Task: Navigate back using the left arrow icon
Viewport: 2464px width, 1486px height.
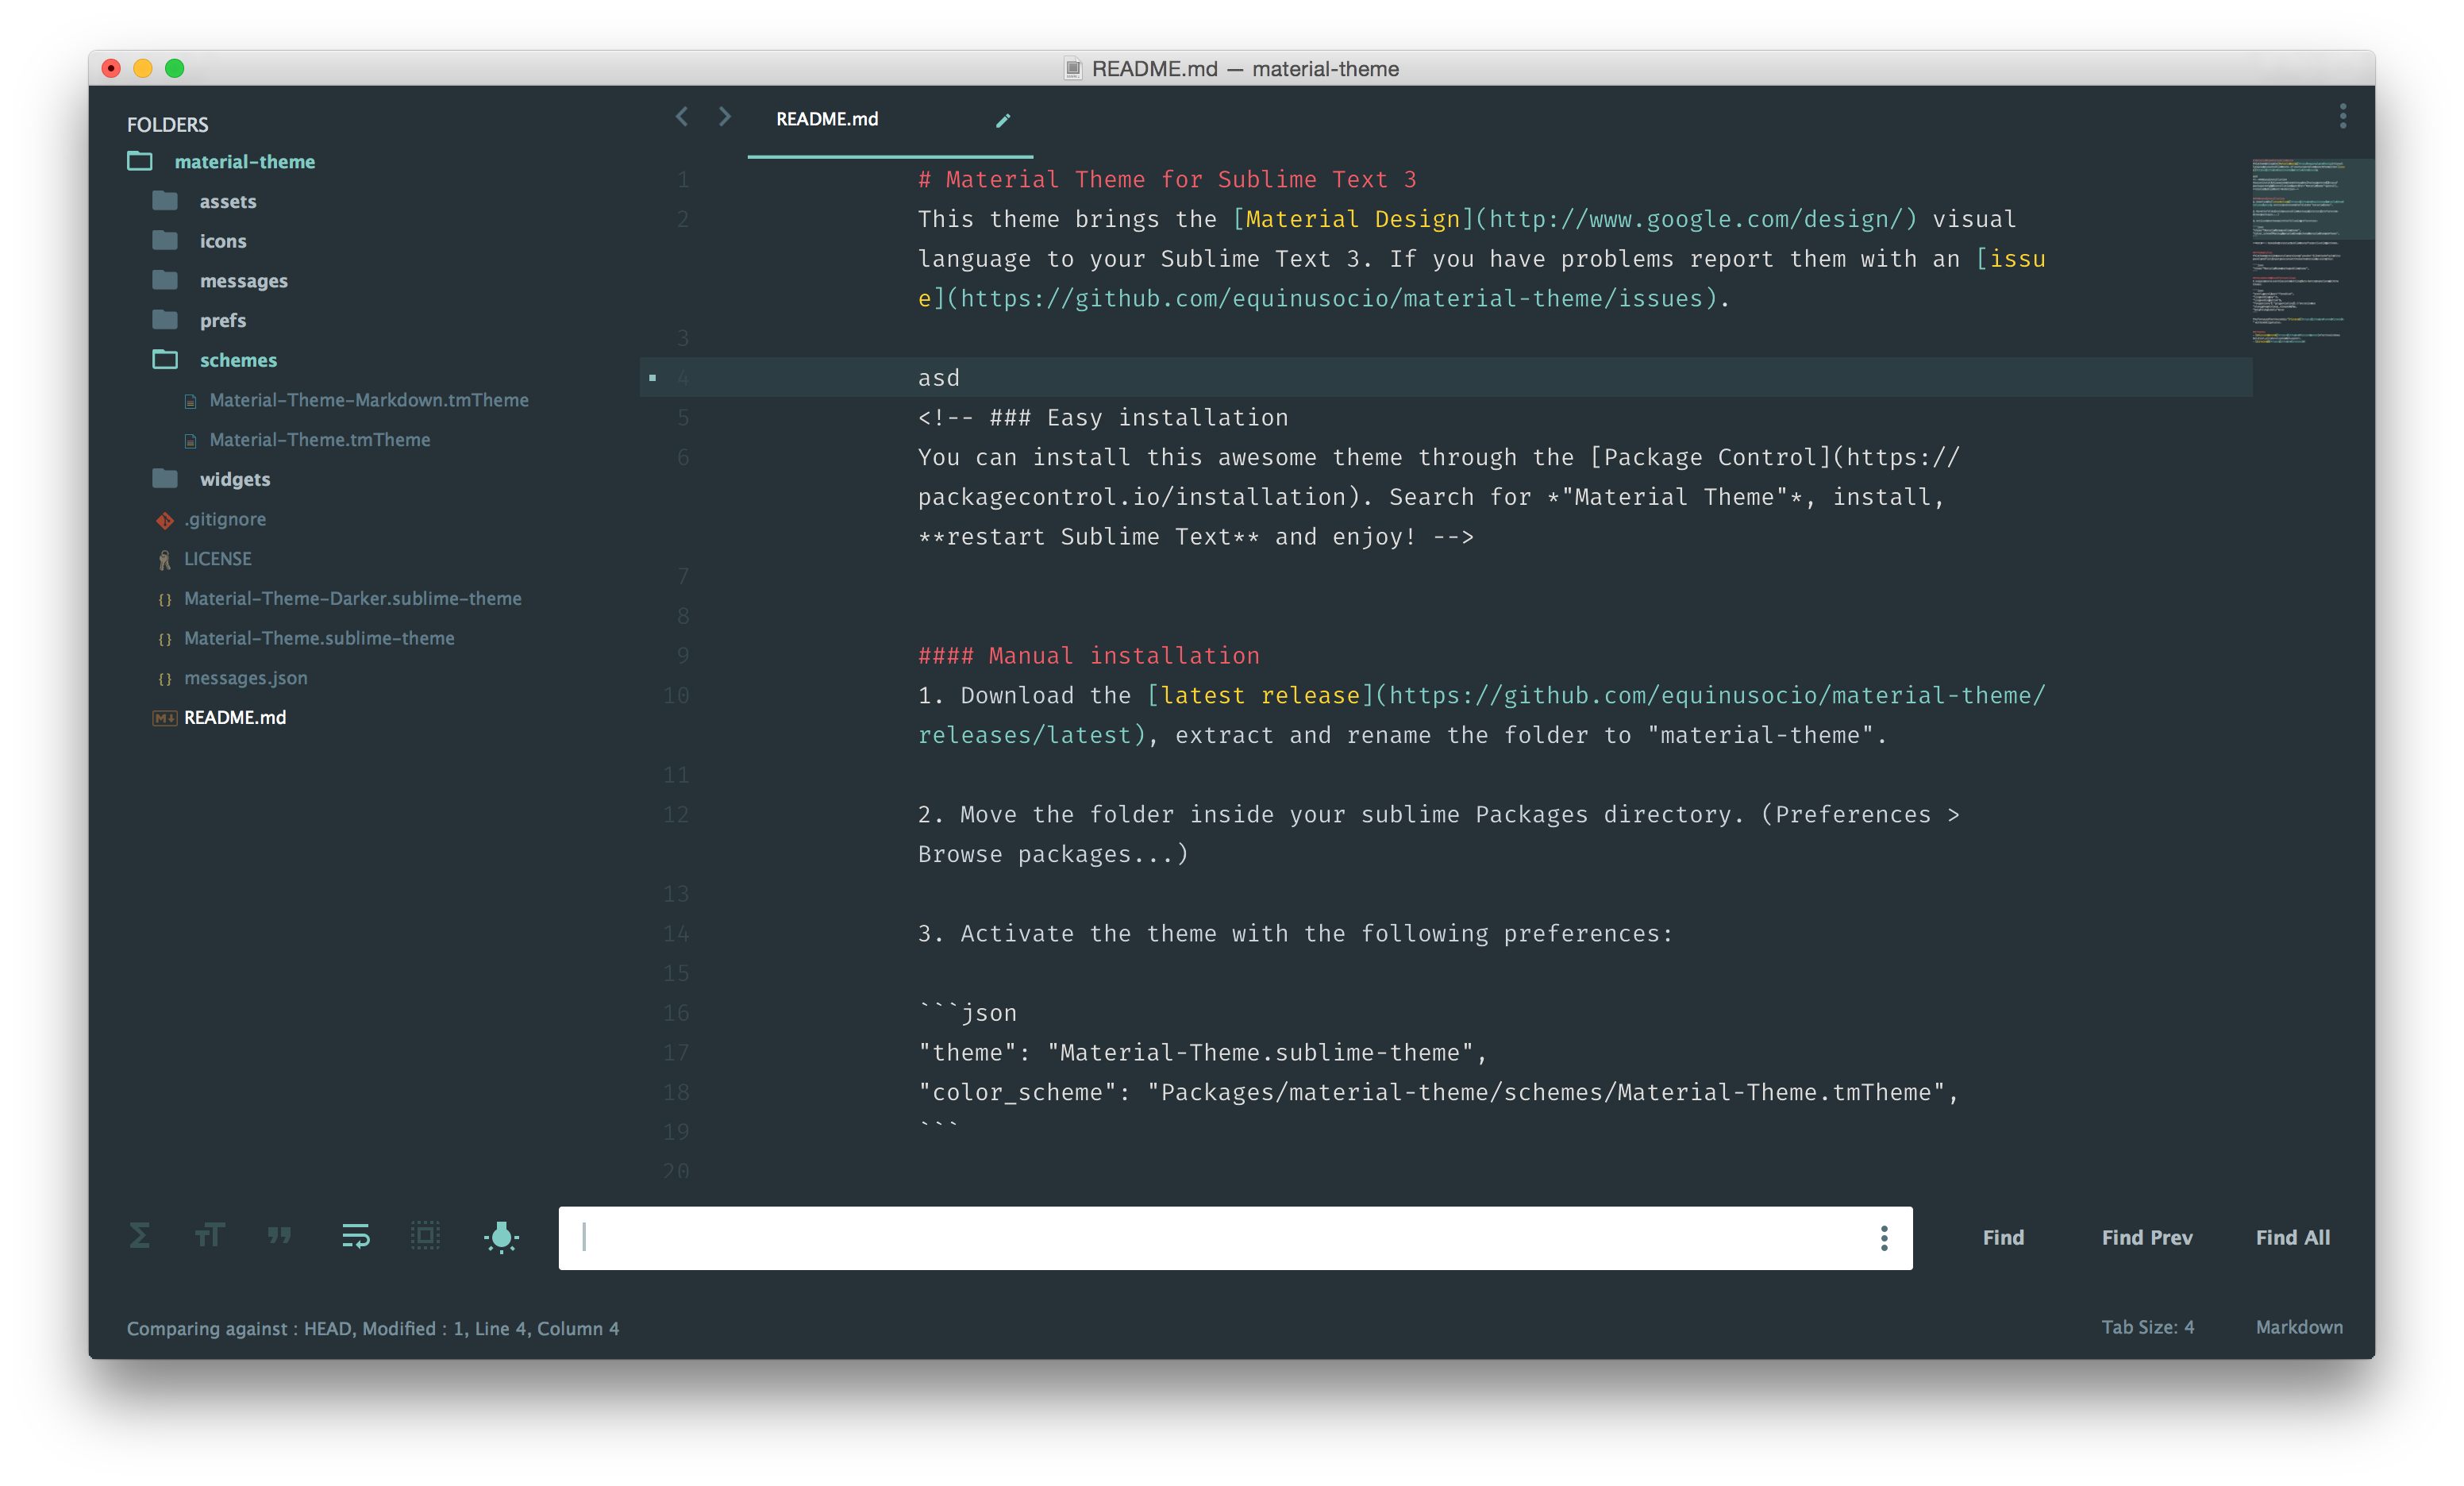Action: pyautogui.click(x=682, y=117)
